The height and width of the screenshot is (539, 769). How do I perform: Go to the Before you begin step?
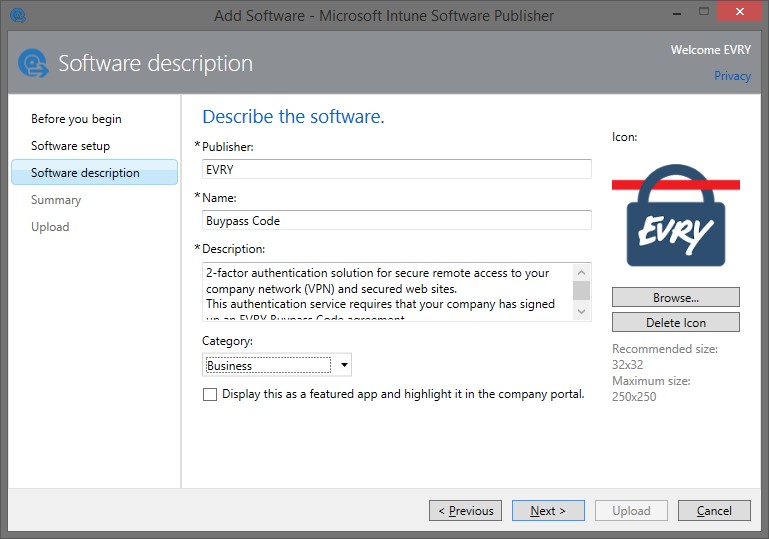[76, 119]
